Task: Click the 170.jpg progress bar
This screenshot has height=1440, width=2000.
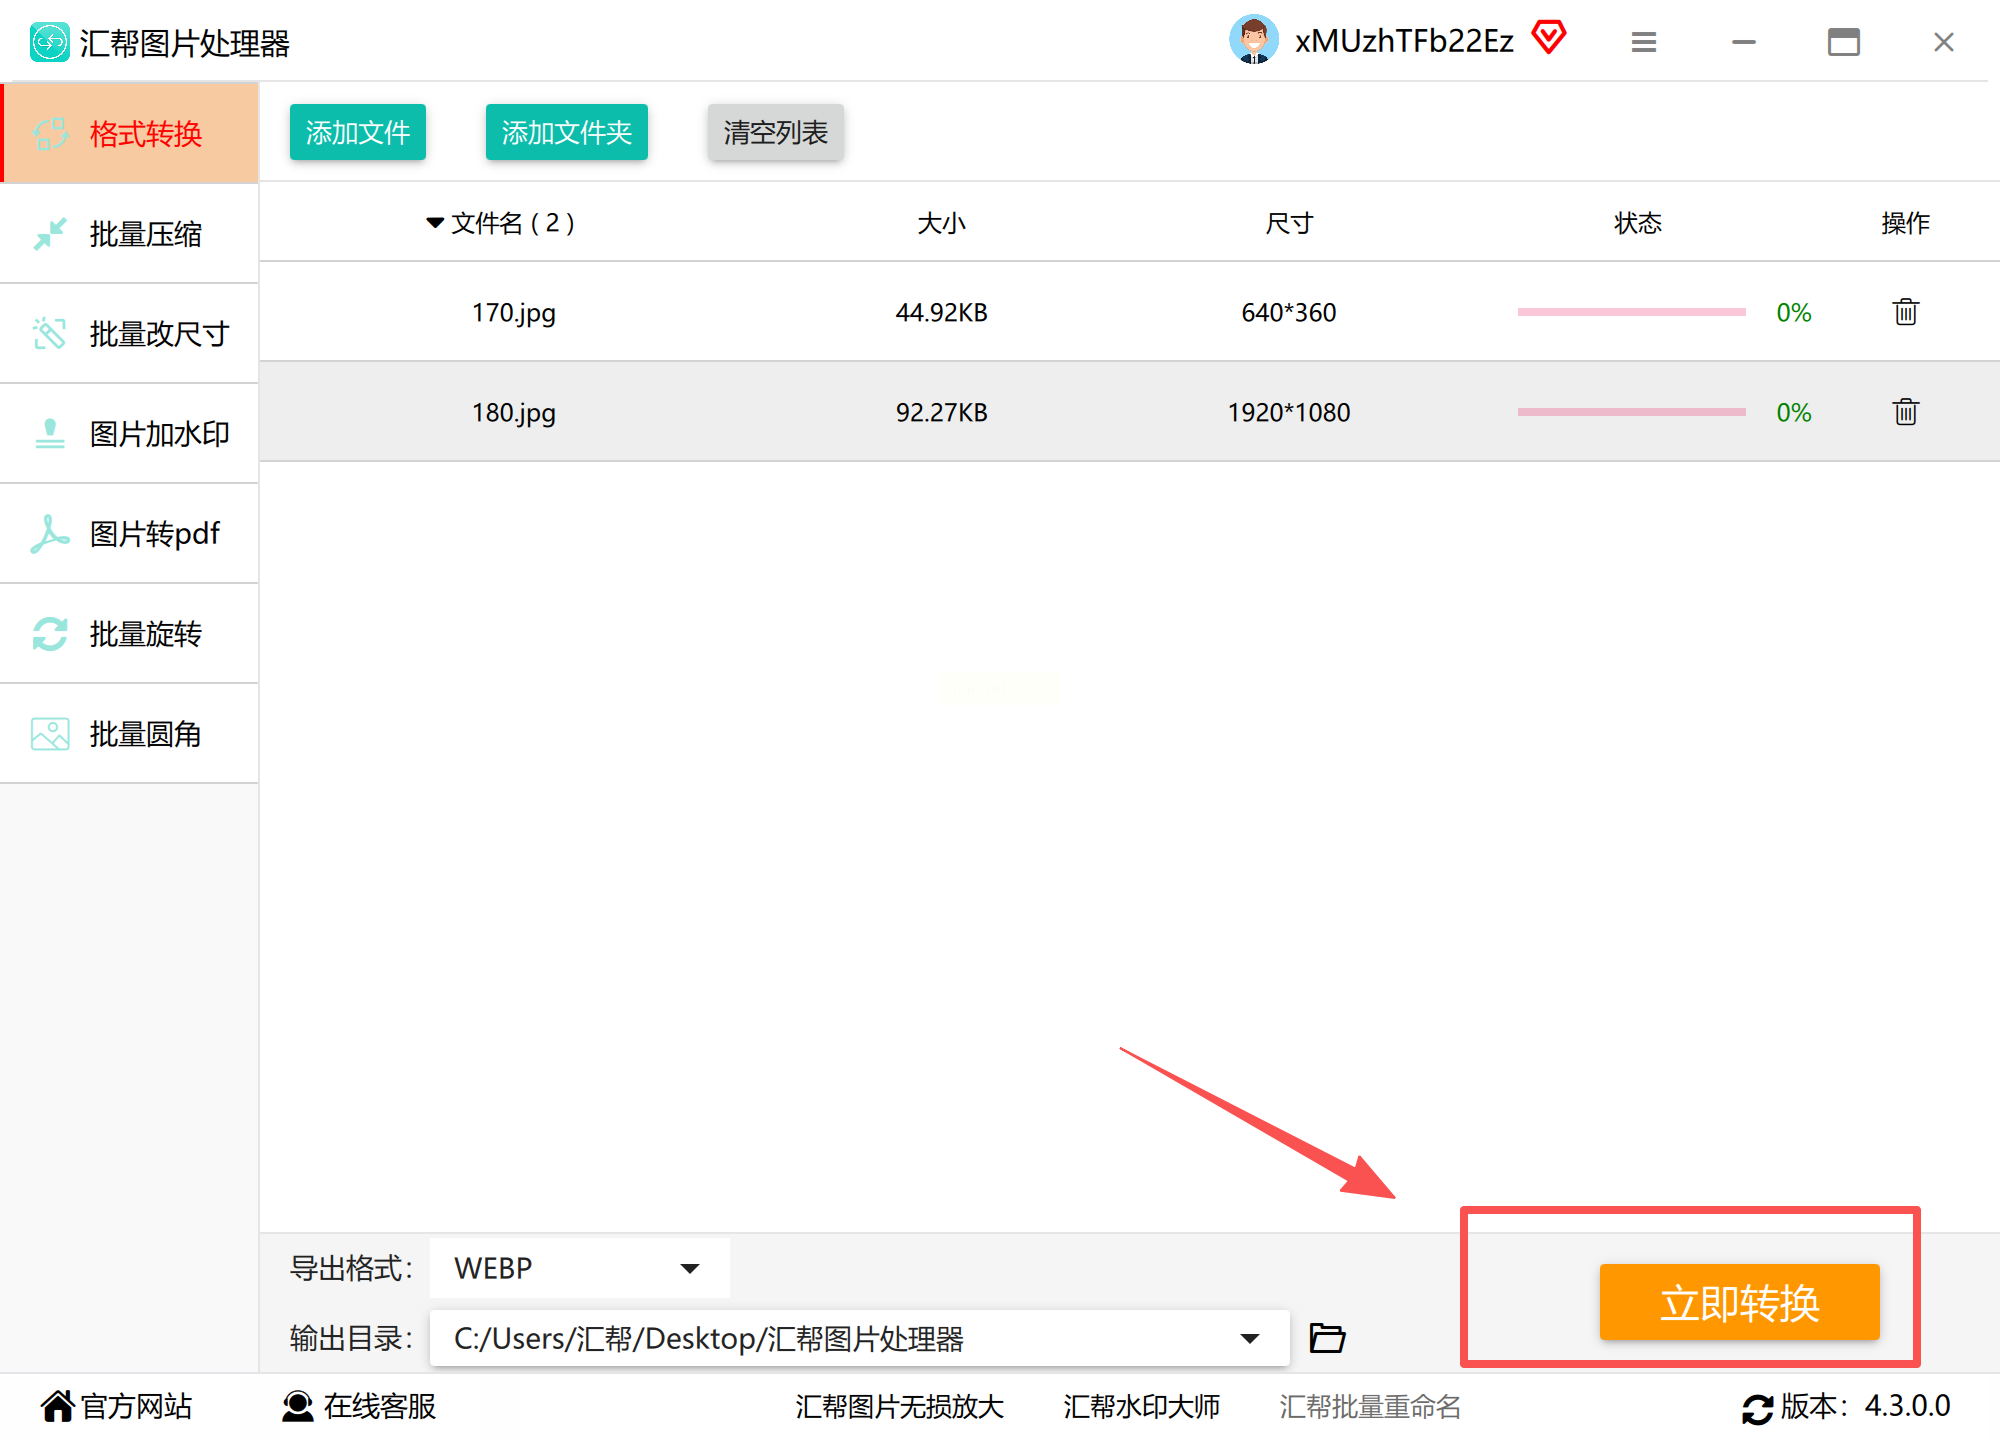Action: 1631,312
